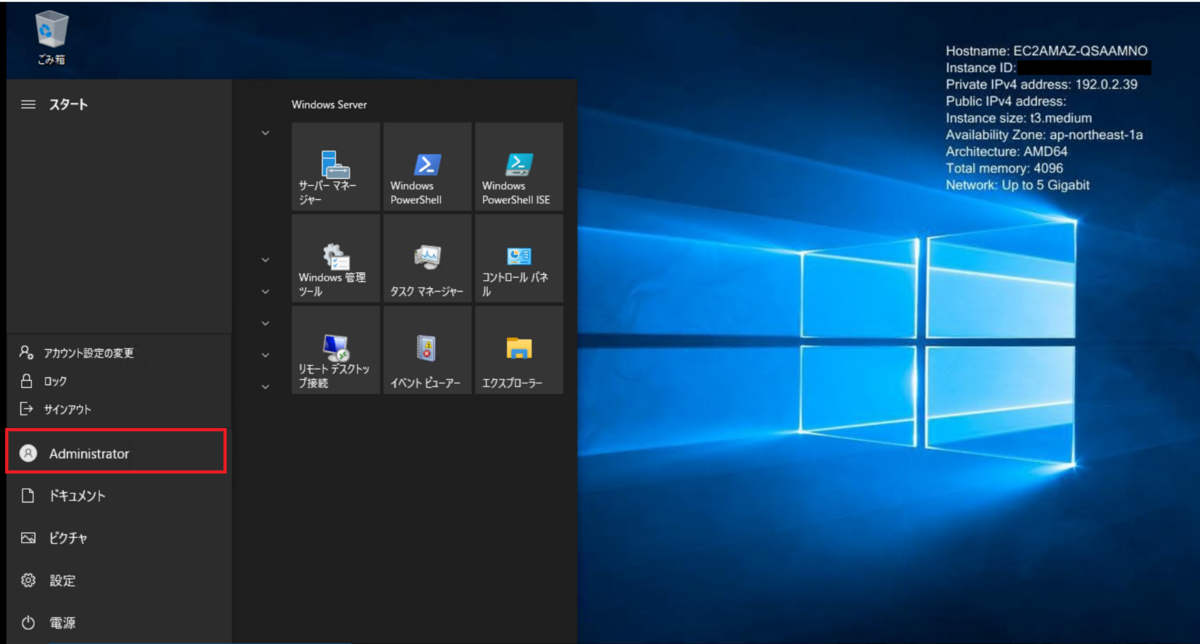Screen dimensions: 1200x644
Task: Select the ごみ箱 desktop icon
Action: pos(51,39)
